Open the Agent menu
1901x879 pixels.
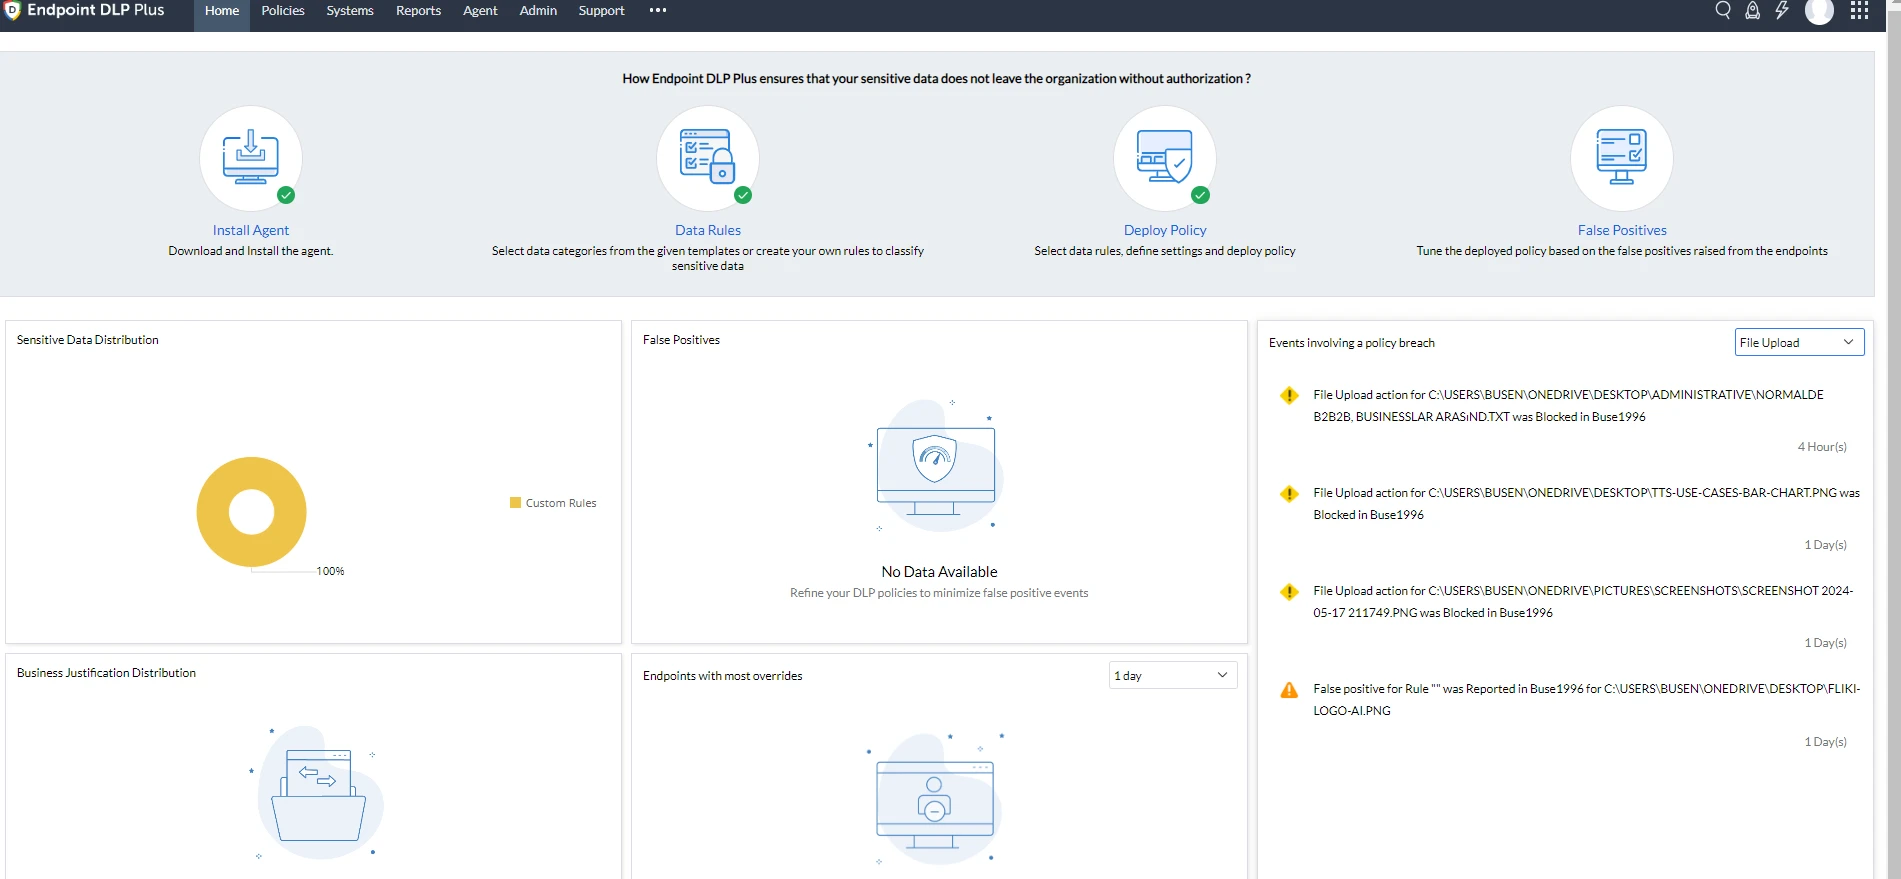[480, 11]
